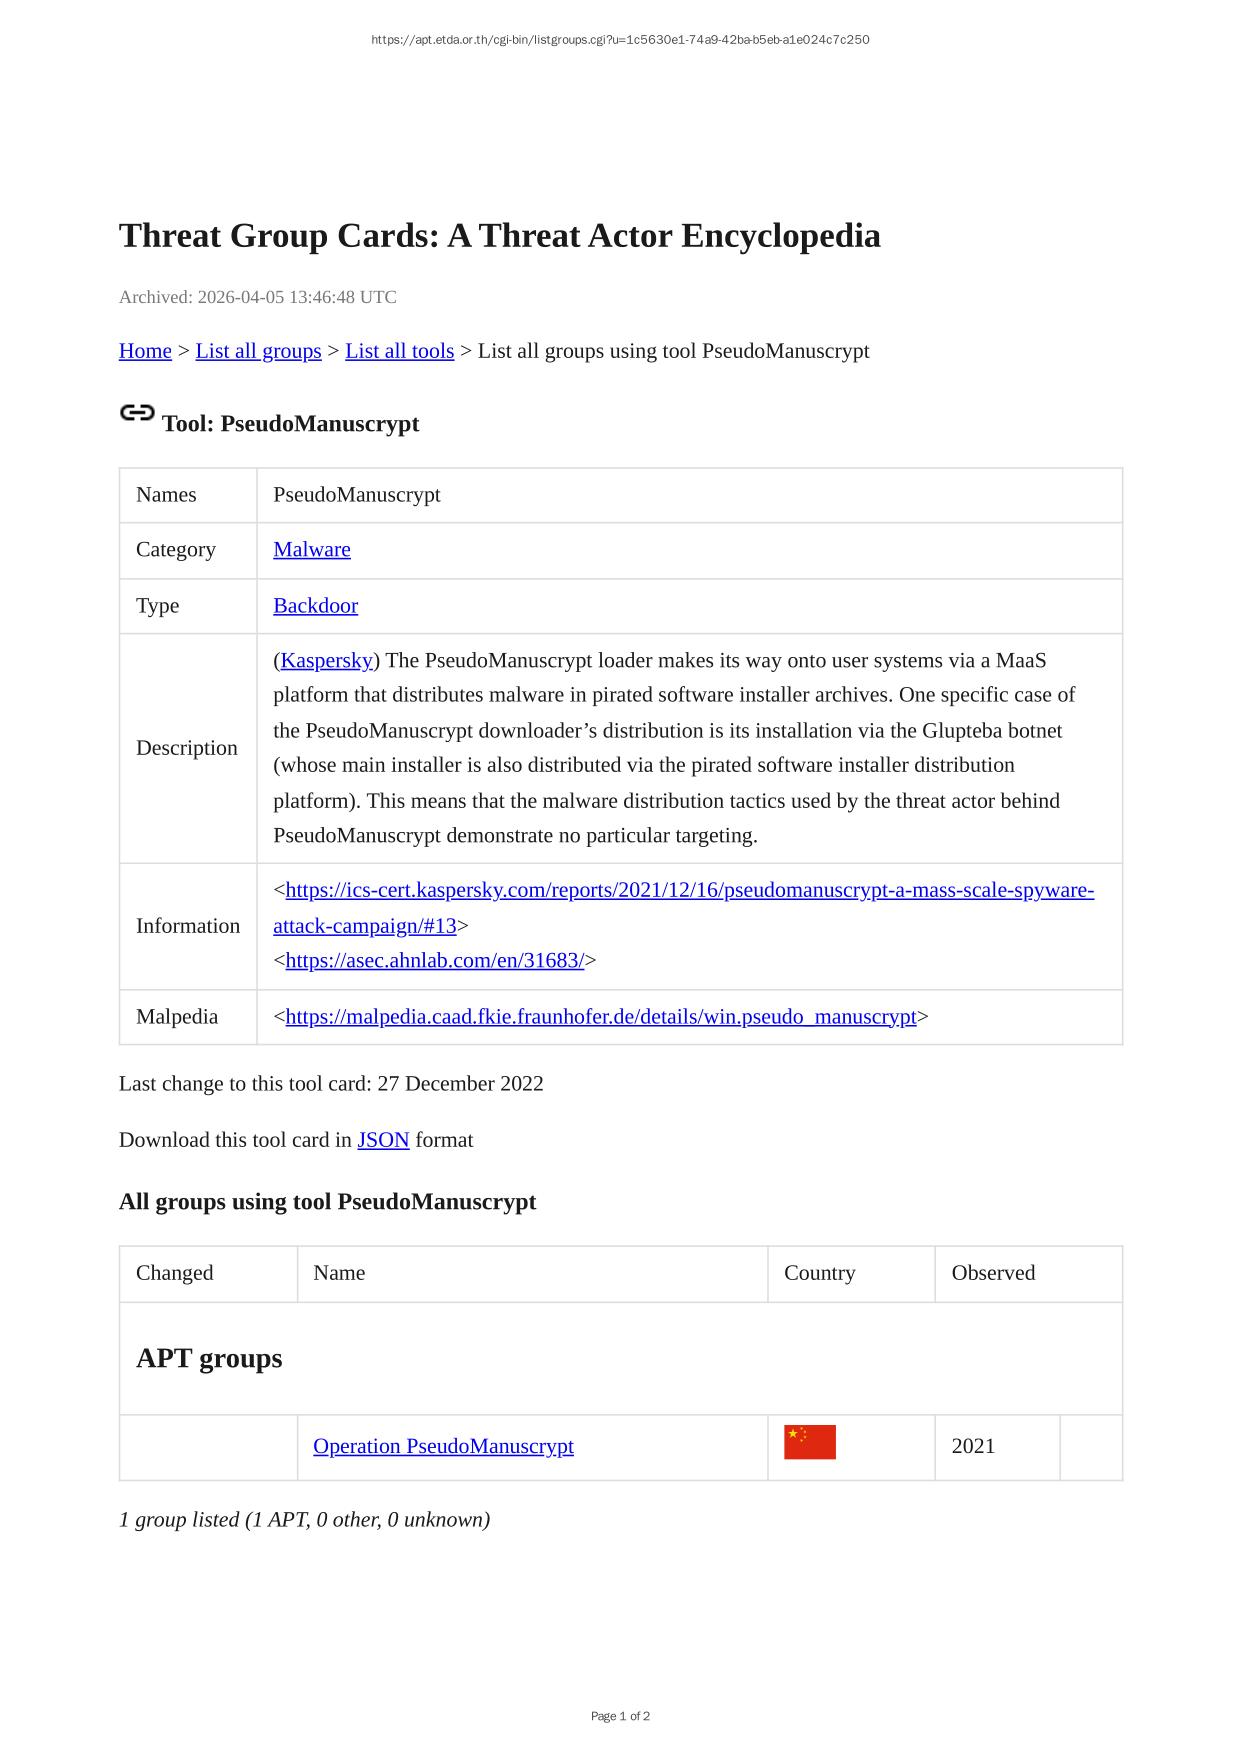Image resolution: width=1242 pixels, height=1756 pixels.
Task: Click the Observed column header
Action: [993, 1273]
